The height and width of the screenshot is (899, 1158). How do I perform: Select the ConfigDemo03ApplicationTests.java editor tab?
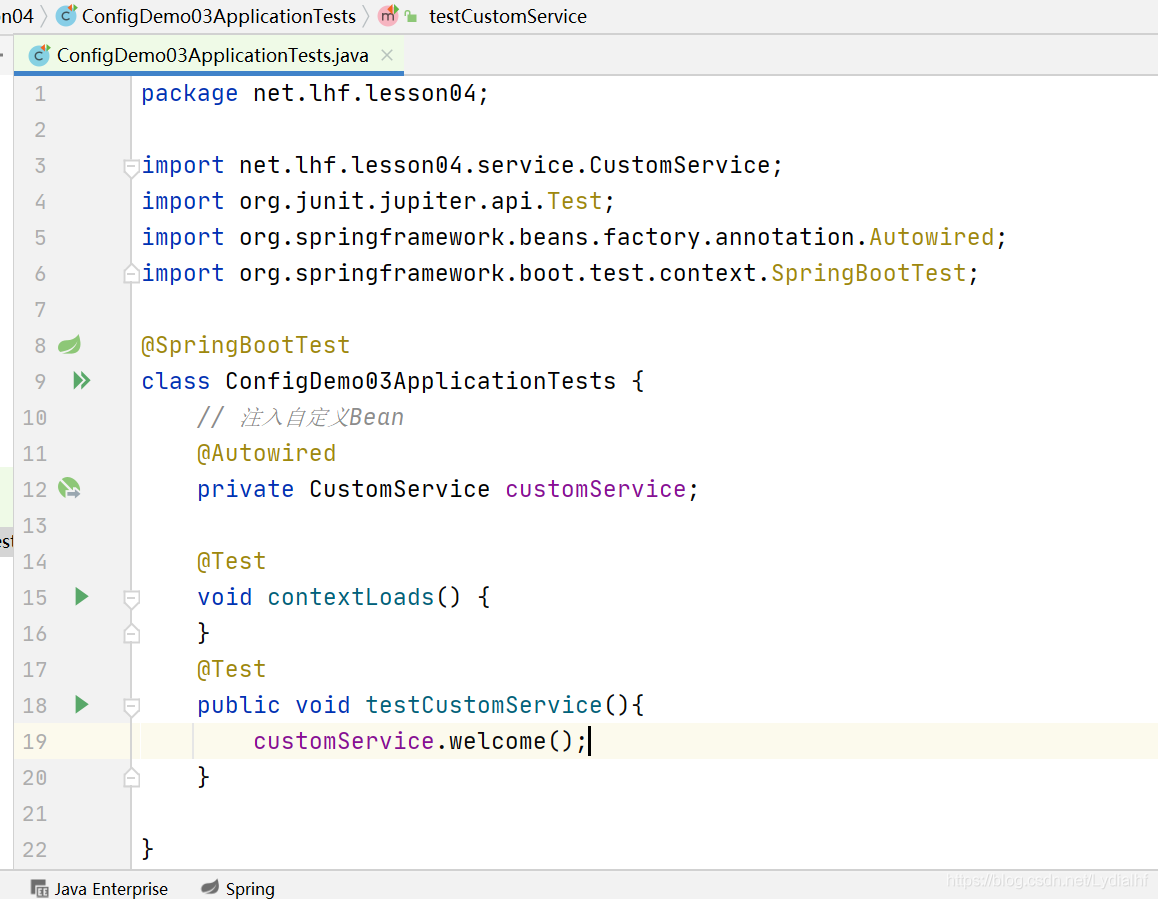coord(212,55)
